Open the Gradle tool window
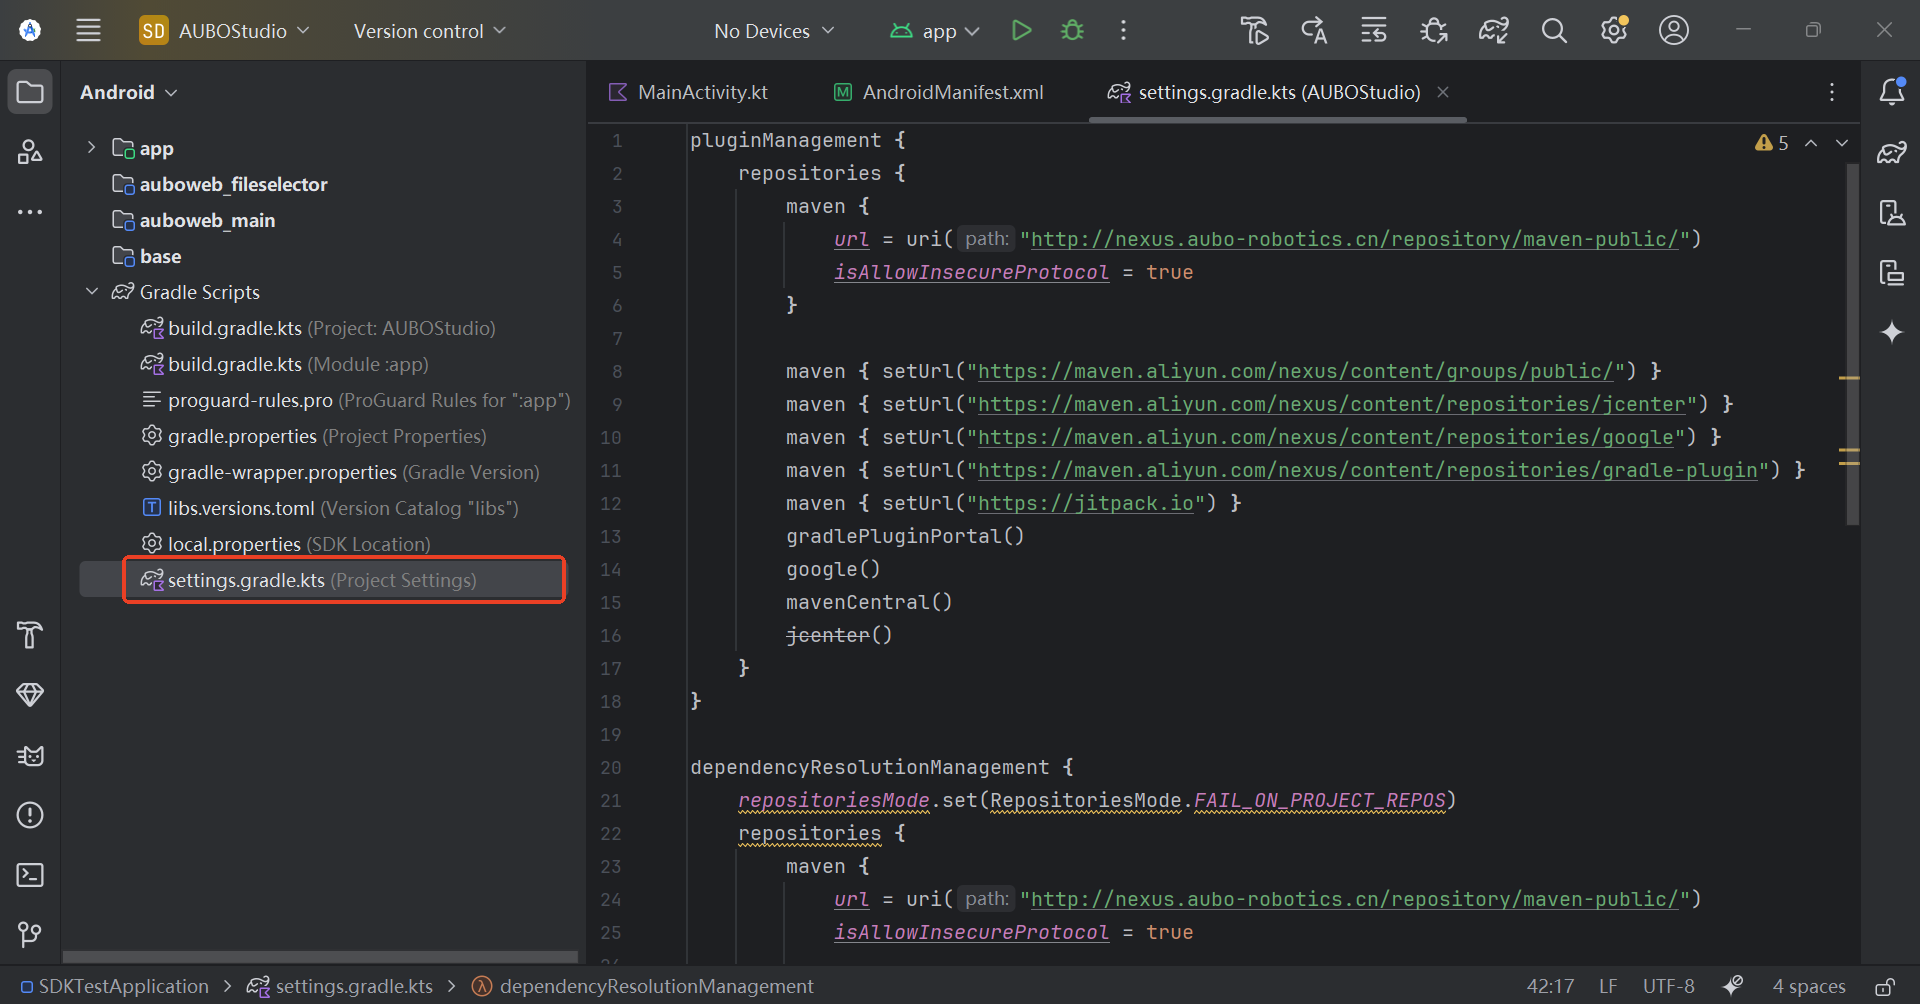Viewport: 1920px width, 1004px height. point(1893,152)
